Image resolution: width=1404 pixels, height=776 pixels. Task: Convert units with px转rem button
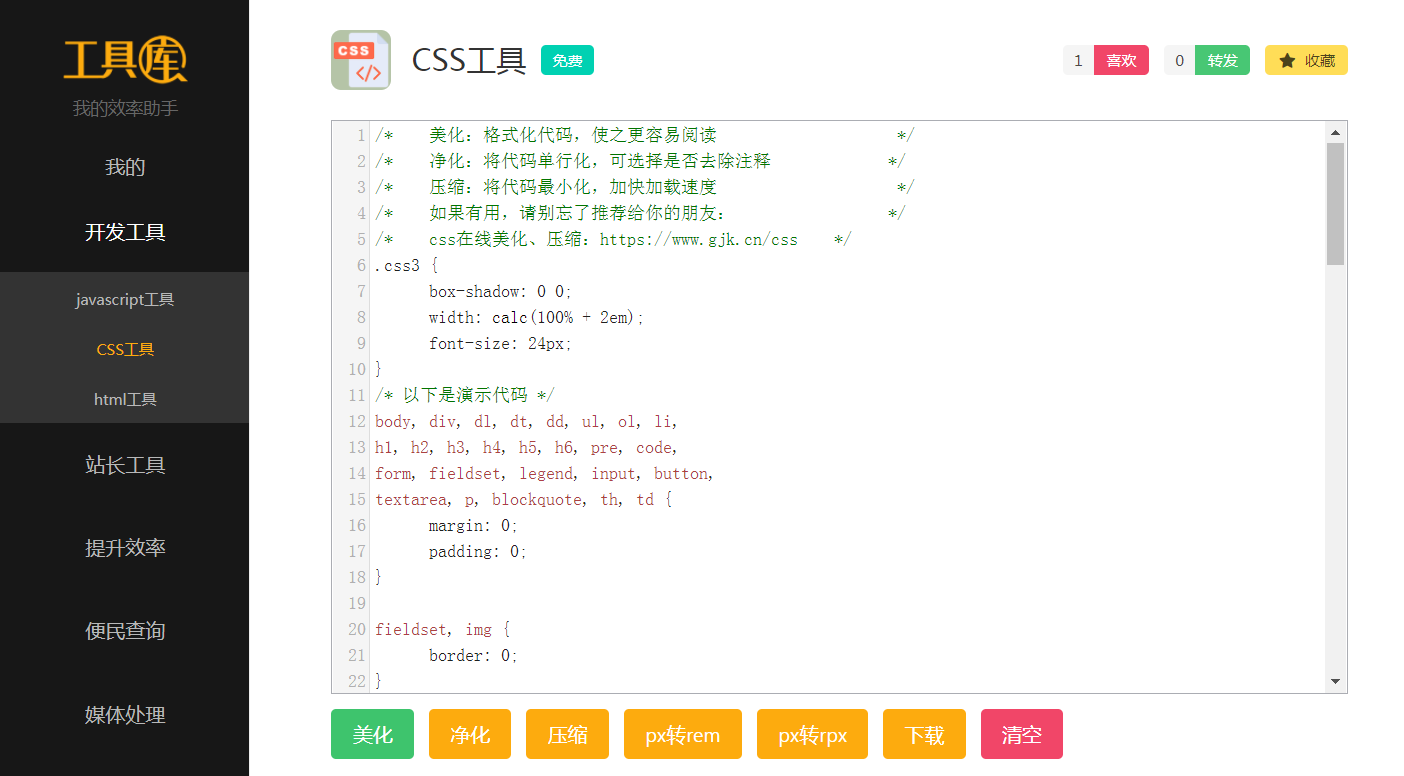682,735
